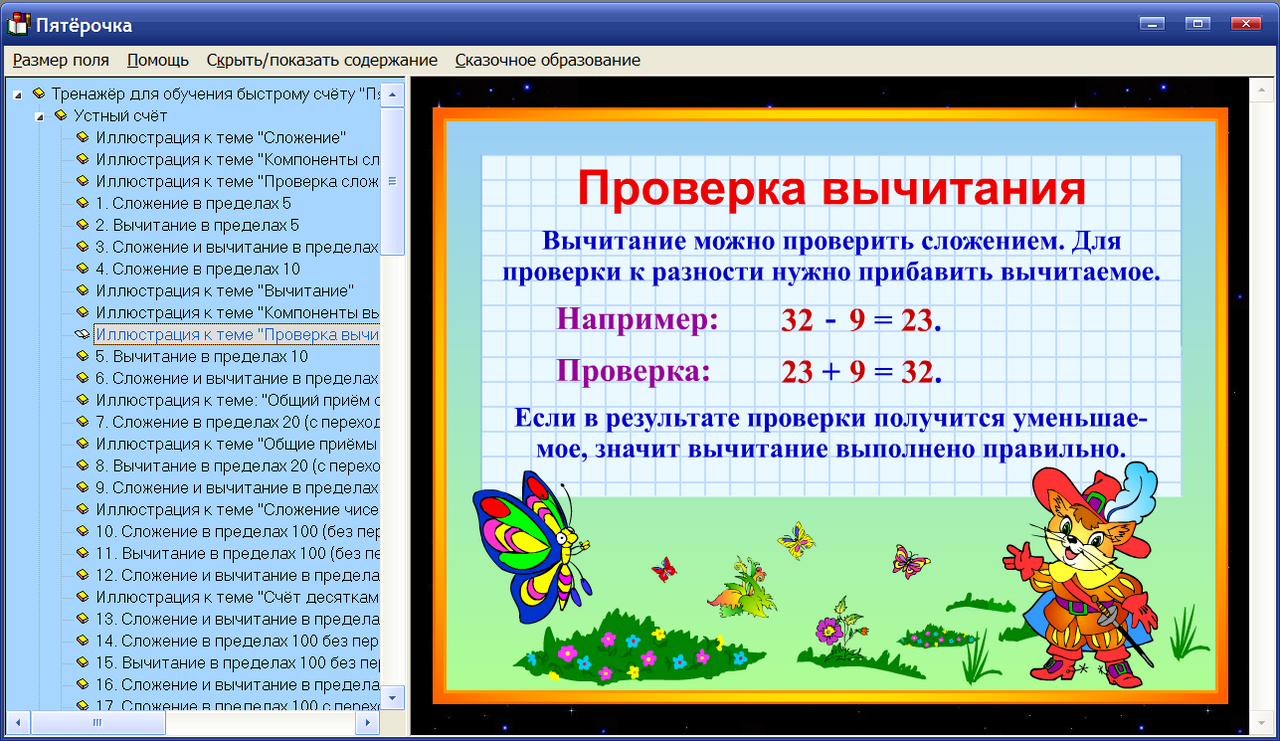This screenshot has width=1280, height=741.
Task: Open the "Сказочное образование" menu
Action: point(547,60)
